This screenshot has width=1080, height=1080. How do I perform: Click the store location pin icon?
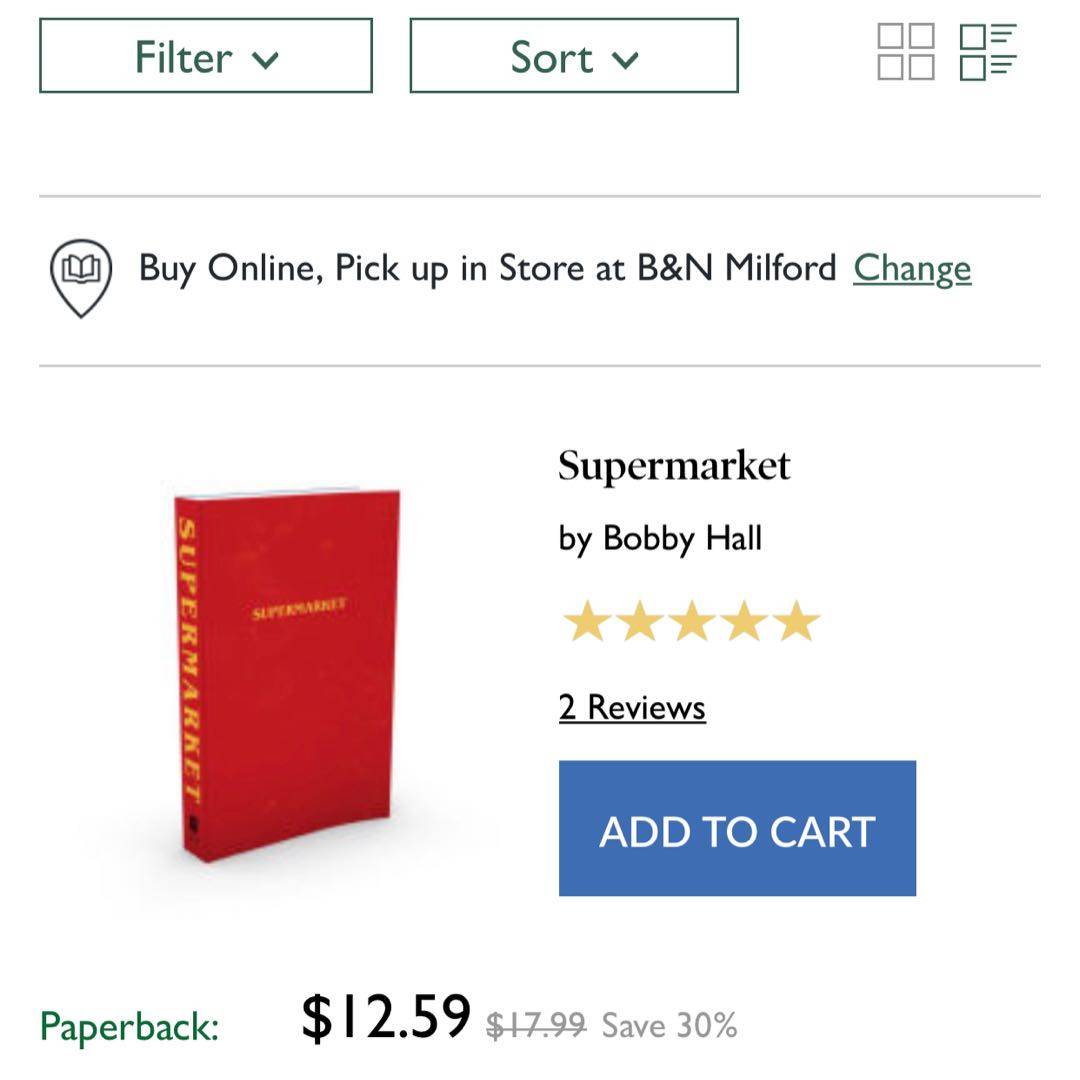coord(81,276)
